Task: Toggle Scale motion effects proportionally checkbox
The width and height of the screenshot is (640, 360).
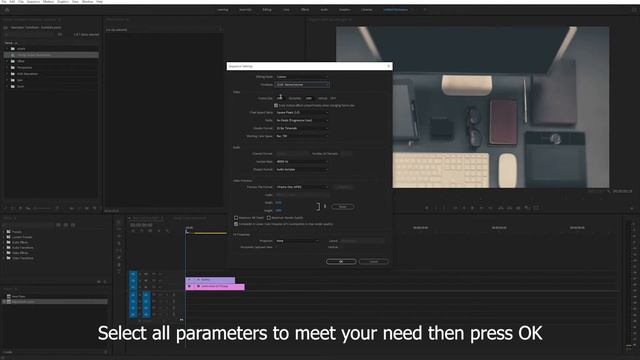Action: [276, 105]
